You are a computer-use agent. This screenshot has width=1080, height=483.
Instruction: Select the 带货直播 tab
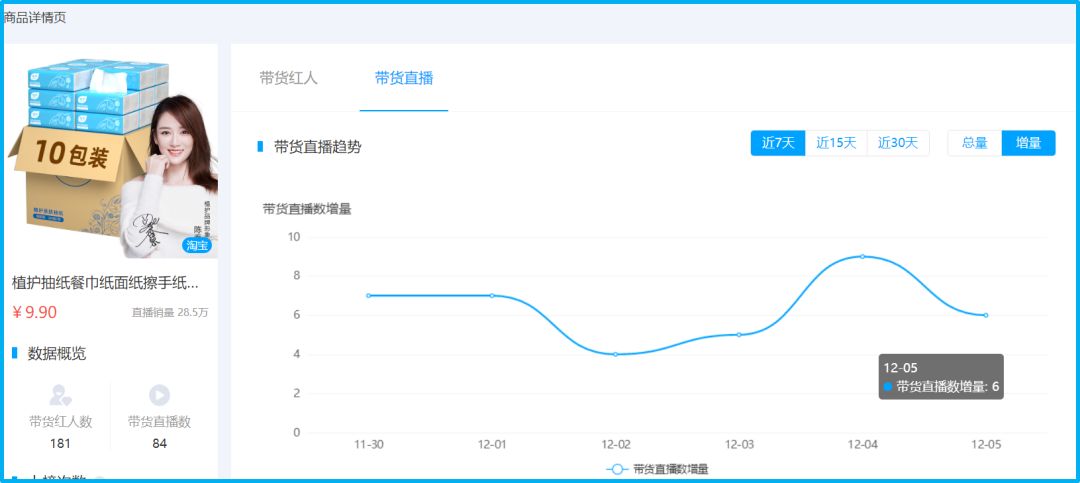tap(404, 78)
